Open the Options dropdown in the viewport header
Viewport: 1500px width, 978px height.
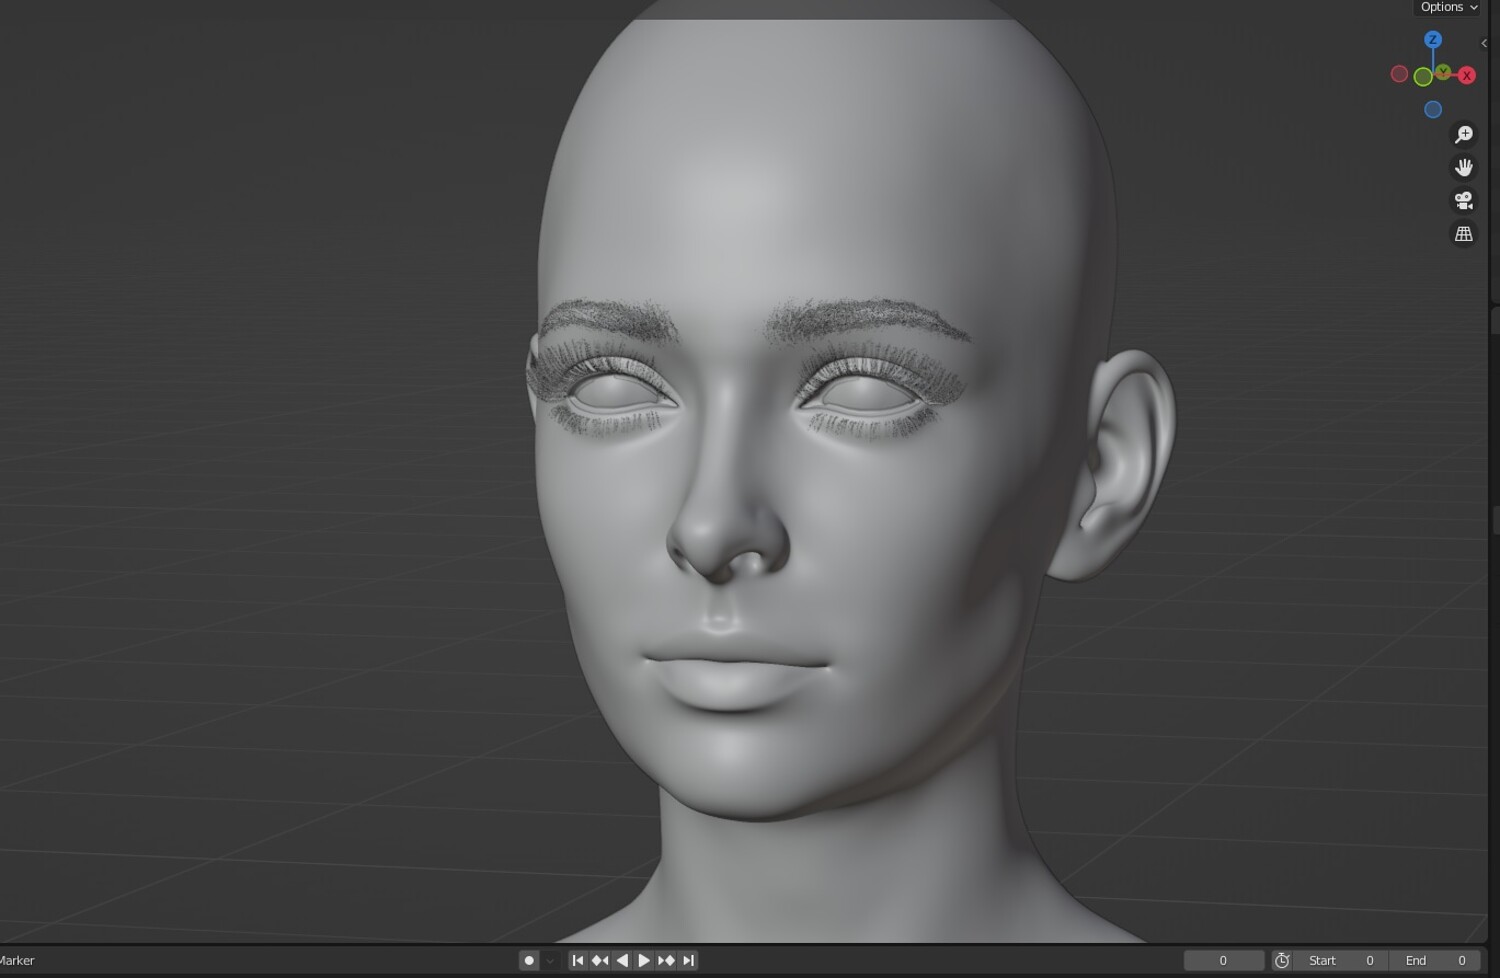click(1448, 7)
